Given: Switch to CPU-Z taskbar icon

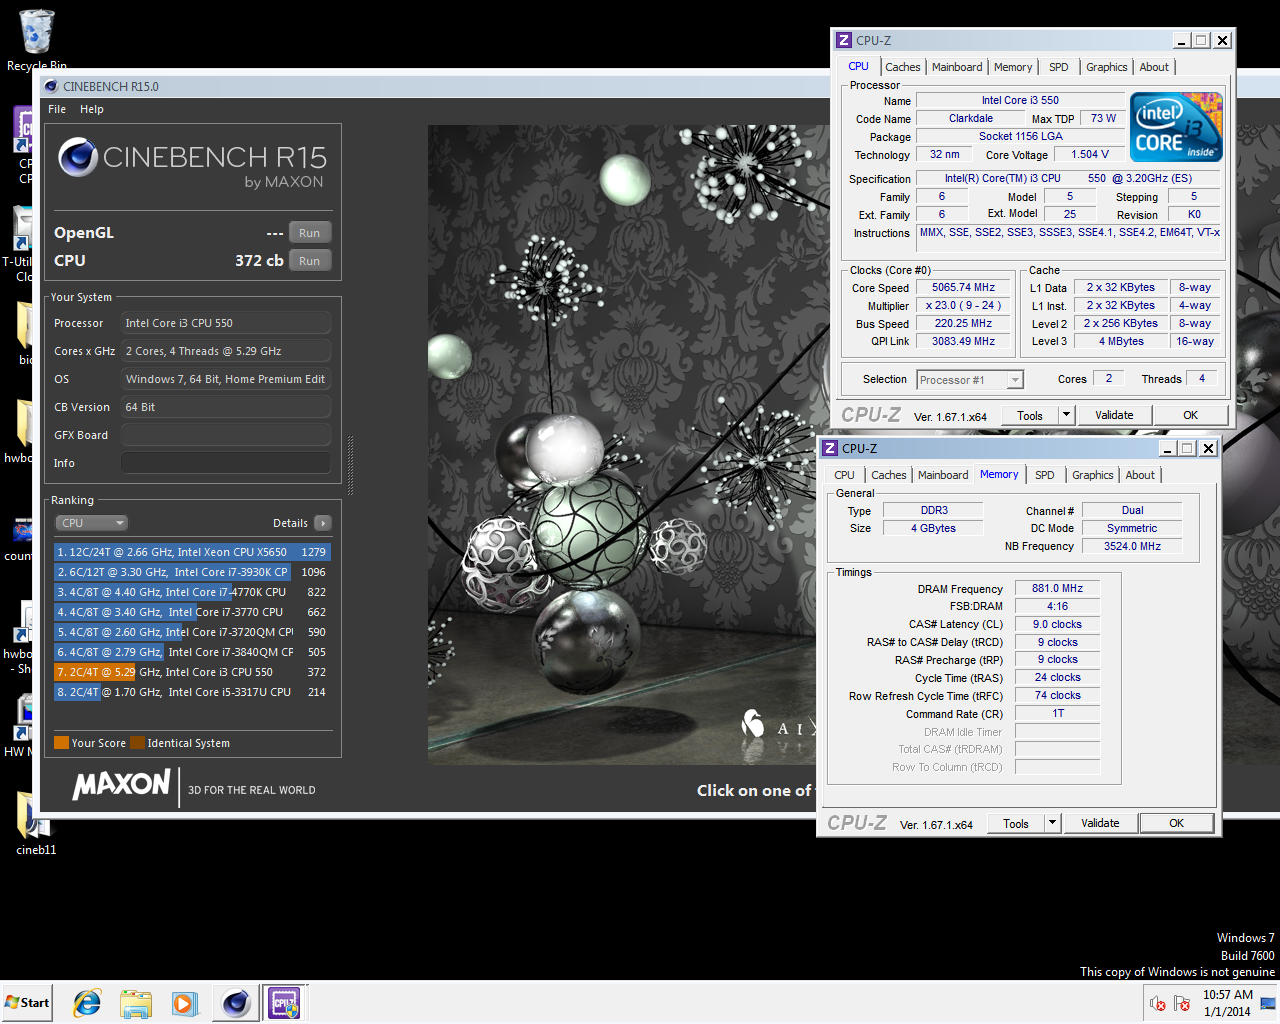Looking at the screenshot, I should coord(284,1003).
